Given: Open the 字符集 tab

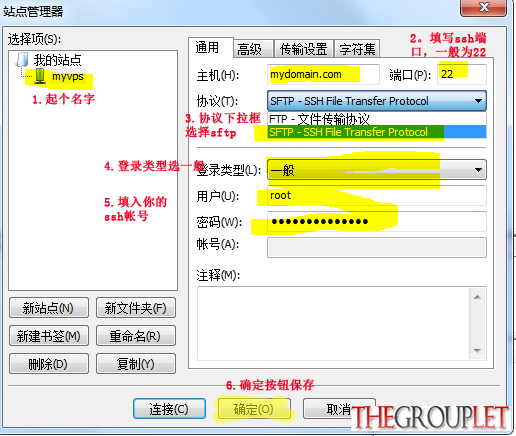Looking at the screenshot, I should tap(357, 49).
